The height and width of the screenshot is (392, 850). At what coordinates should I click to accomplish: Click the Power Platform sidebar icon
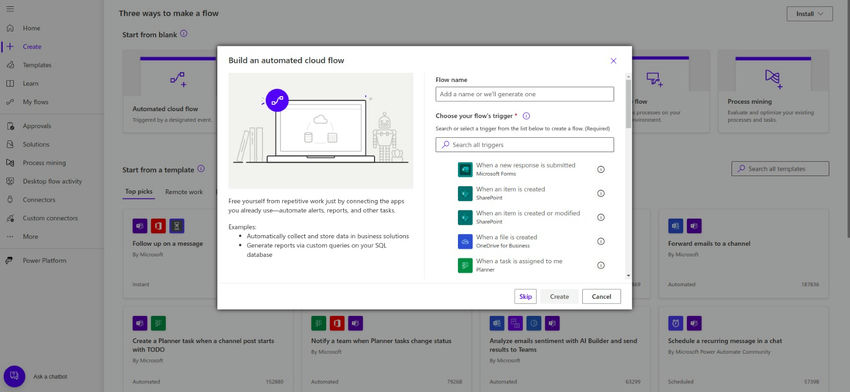pos(10,260)
